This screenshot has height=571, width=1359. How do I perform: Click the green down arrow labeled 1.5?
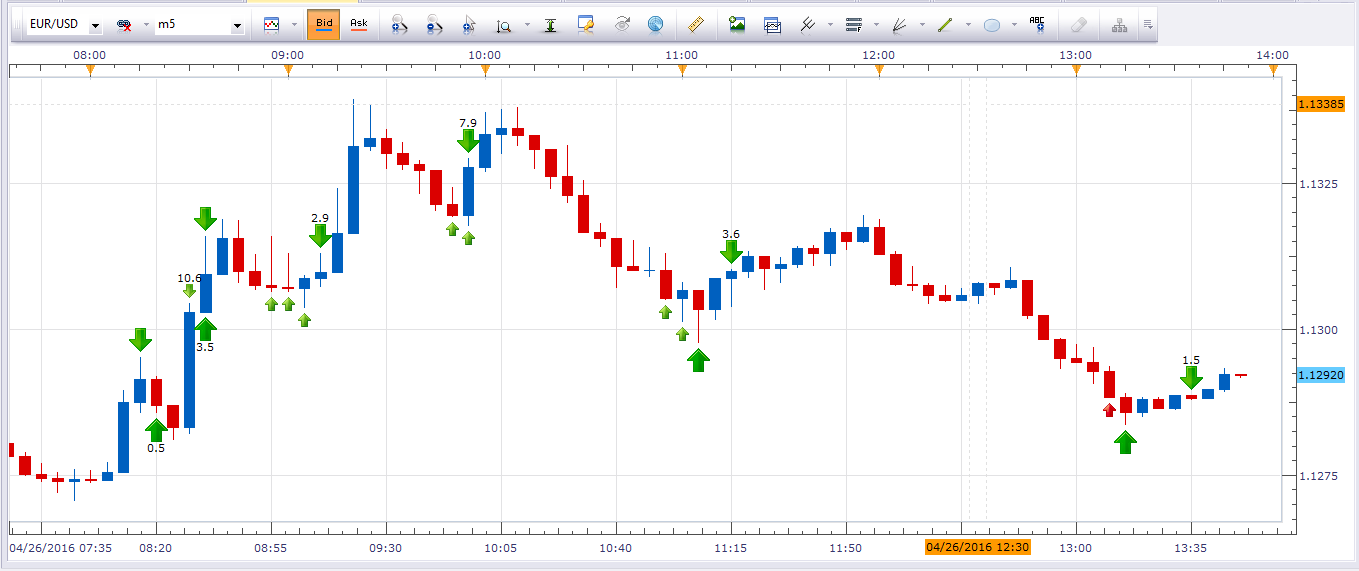1190,378
